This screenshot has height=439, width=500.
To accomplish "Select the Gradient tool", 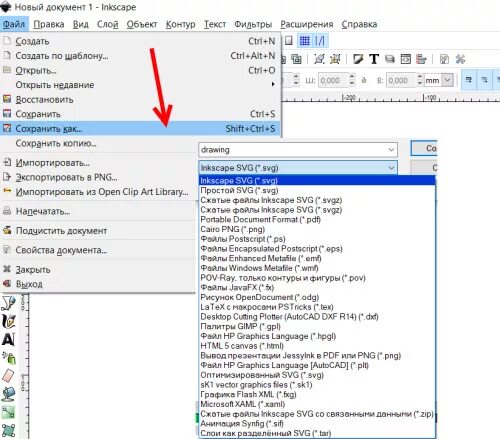I will click(x=8, y=412).
